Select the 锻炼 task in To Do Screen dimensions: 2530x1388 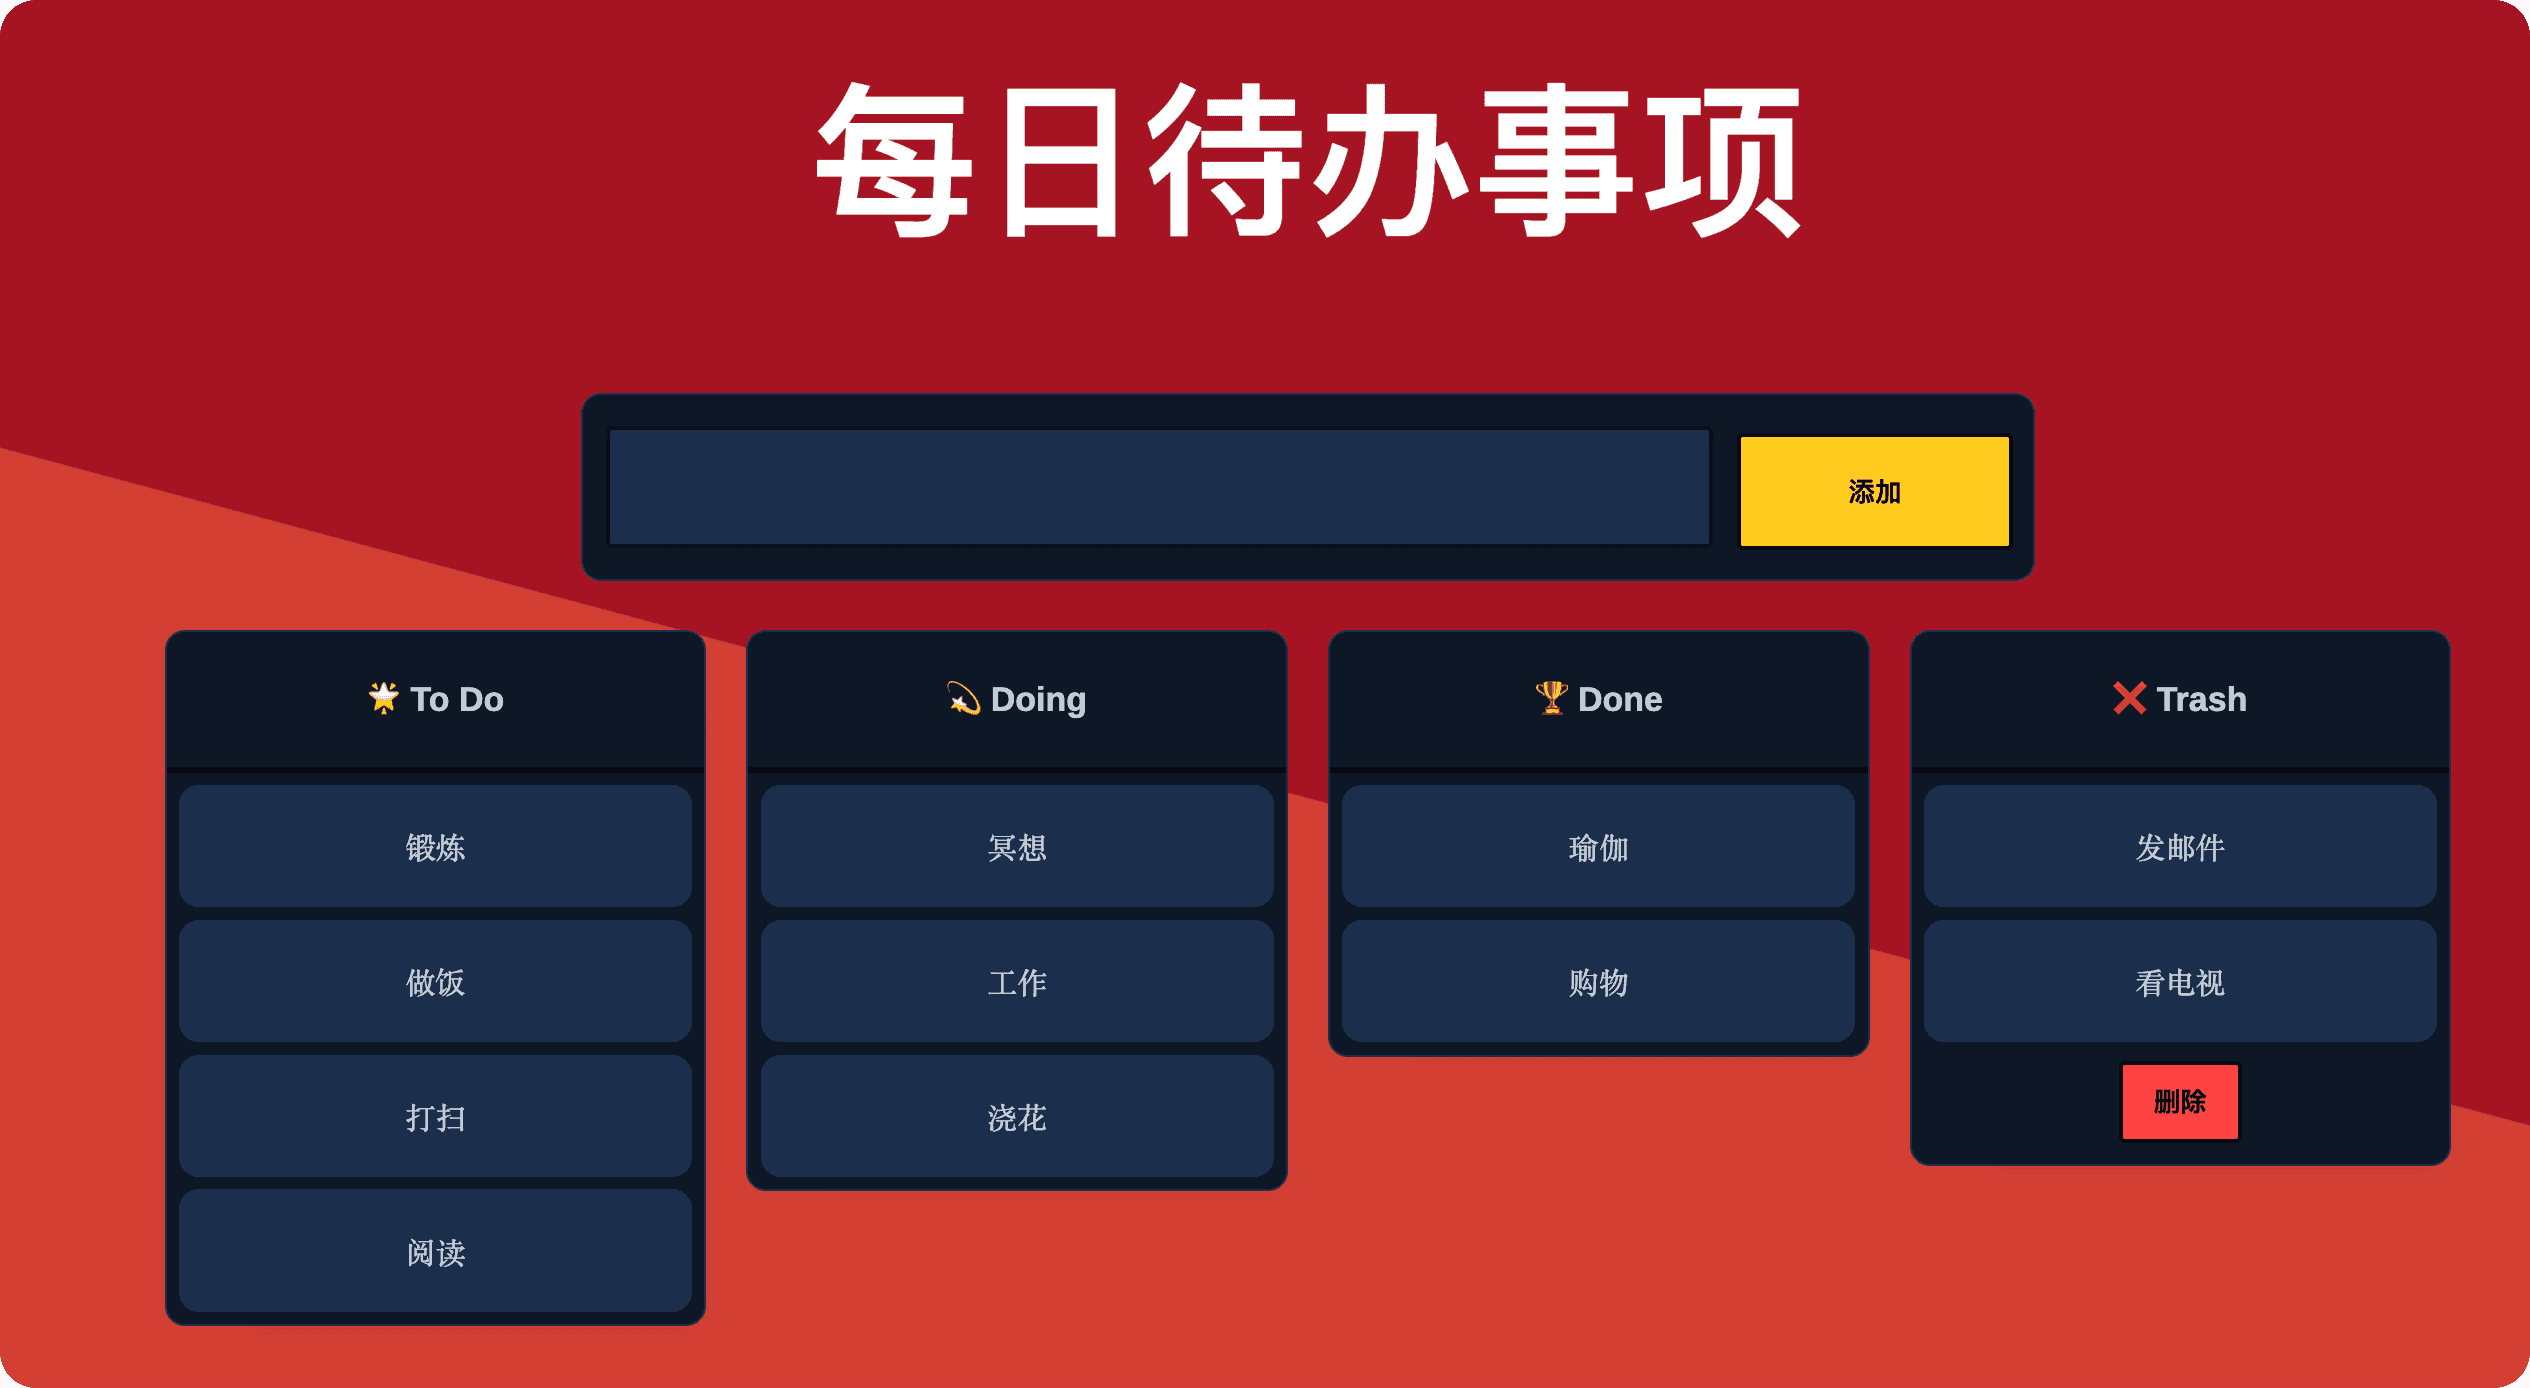[432, 844]
